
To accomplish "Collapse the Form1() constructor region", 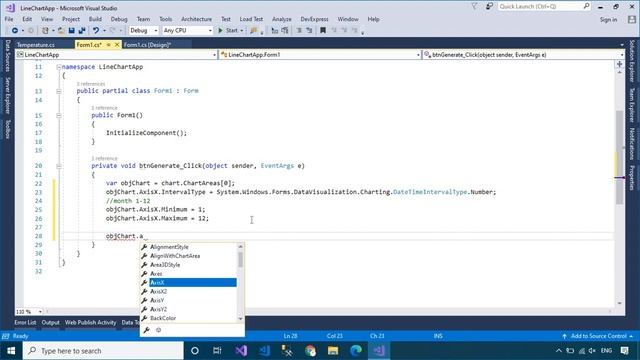I will 58,116.
